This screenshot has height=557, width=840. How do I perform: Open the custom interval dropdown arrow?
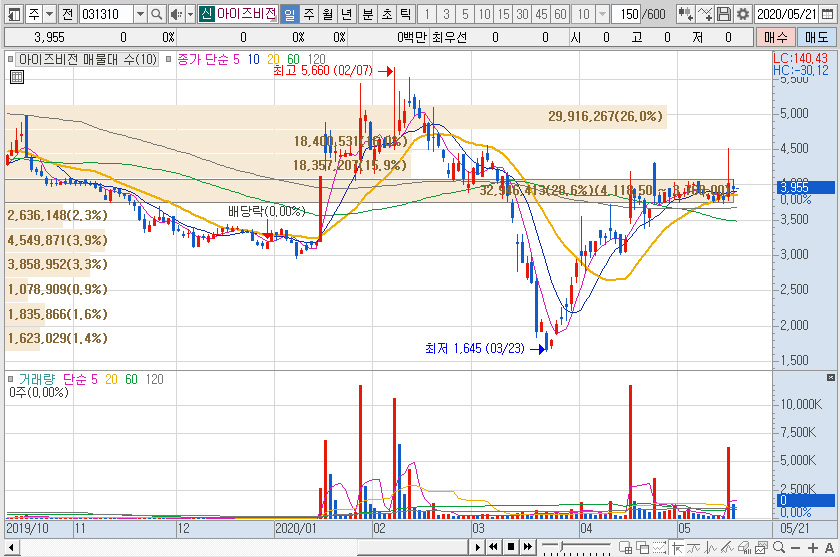[602, 14]
